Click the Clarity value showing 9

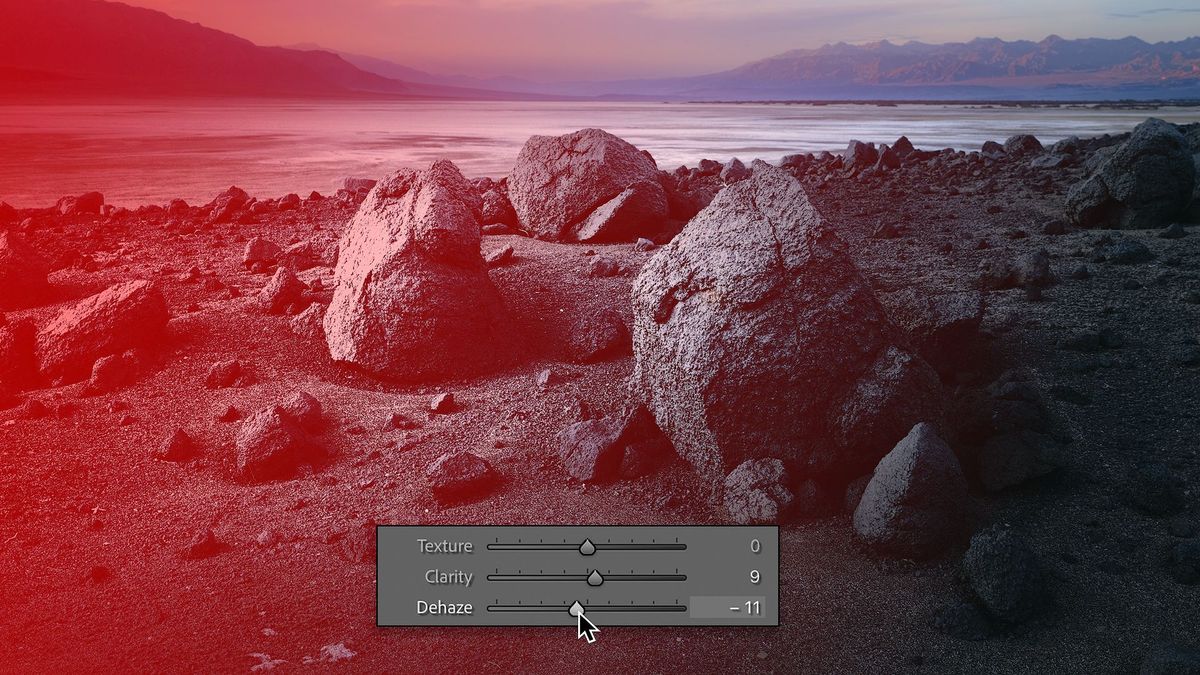[756, 577]
